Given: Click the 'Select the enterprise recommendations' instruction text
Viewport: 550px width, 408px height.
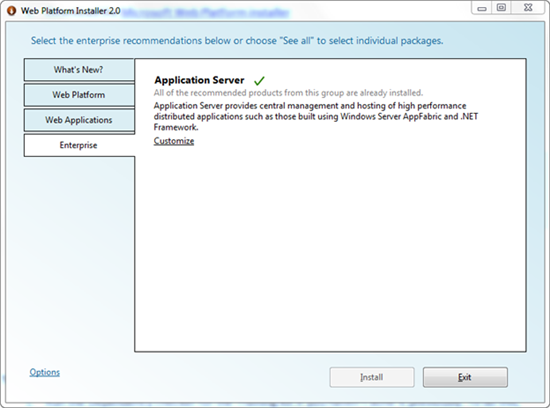Looking at the screenshot, I should click(237, 41).
